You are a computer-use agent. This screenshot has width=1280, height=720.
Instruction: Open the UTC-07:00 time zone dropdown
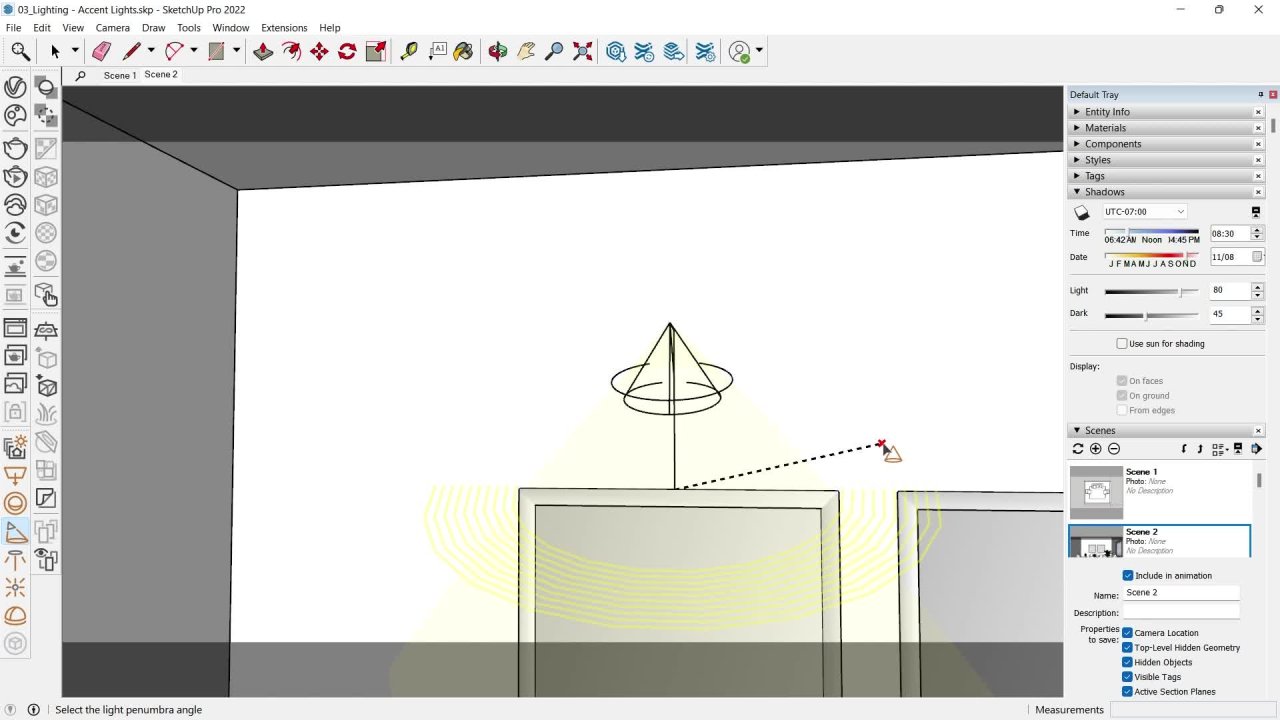[x=1145, y=212]
